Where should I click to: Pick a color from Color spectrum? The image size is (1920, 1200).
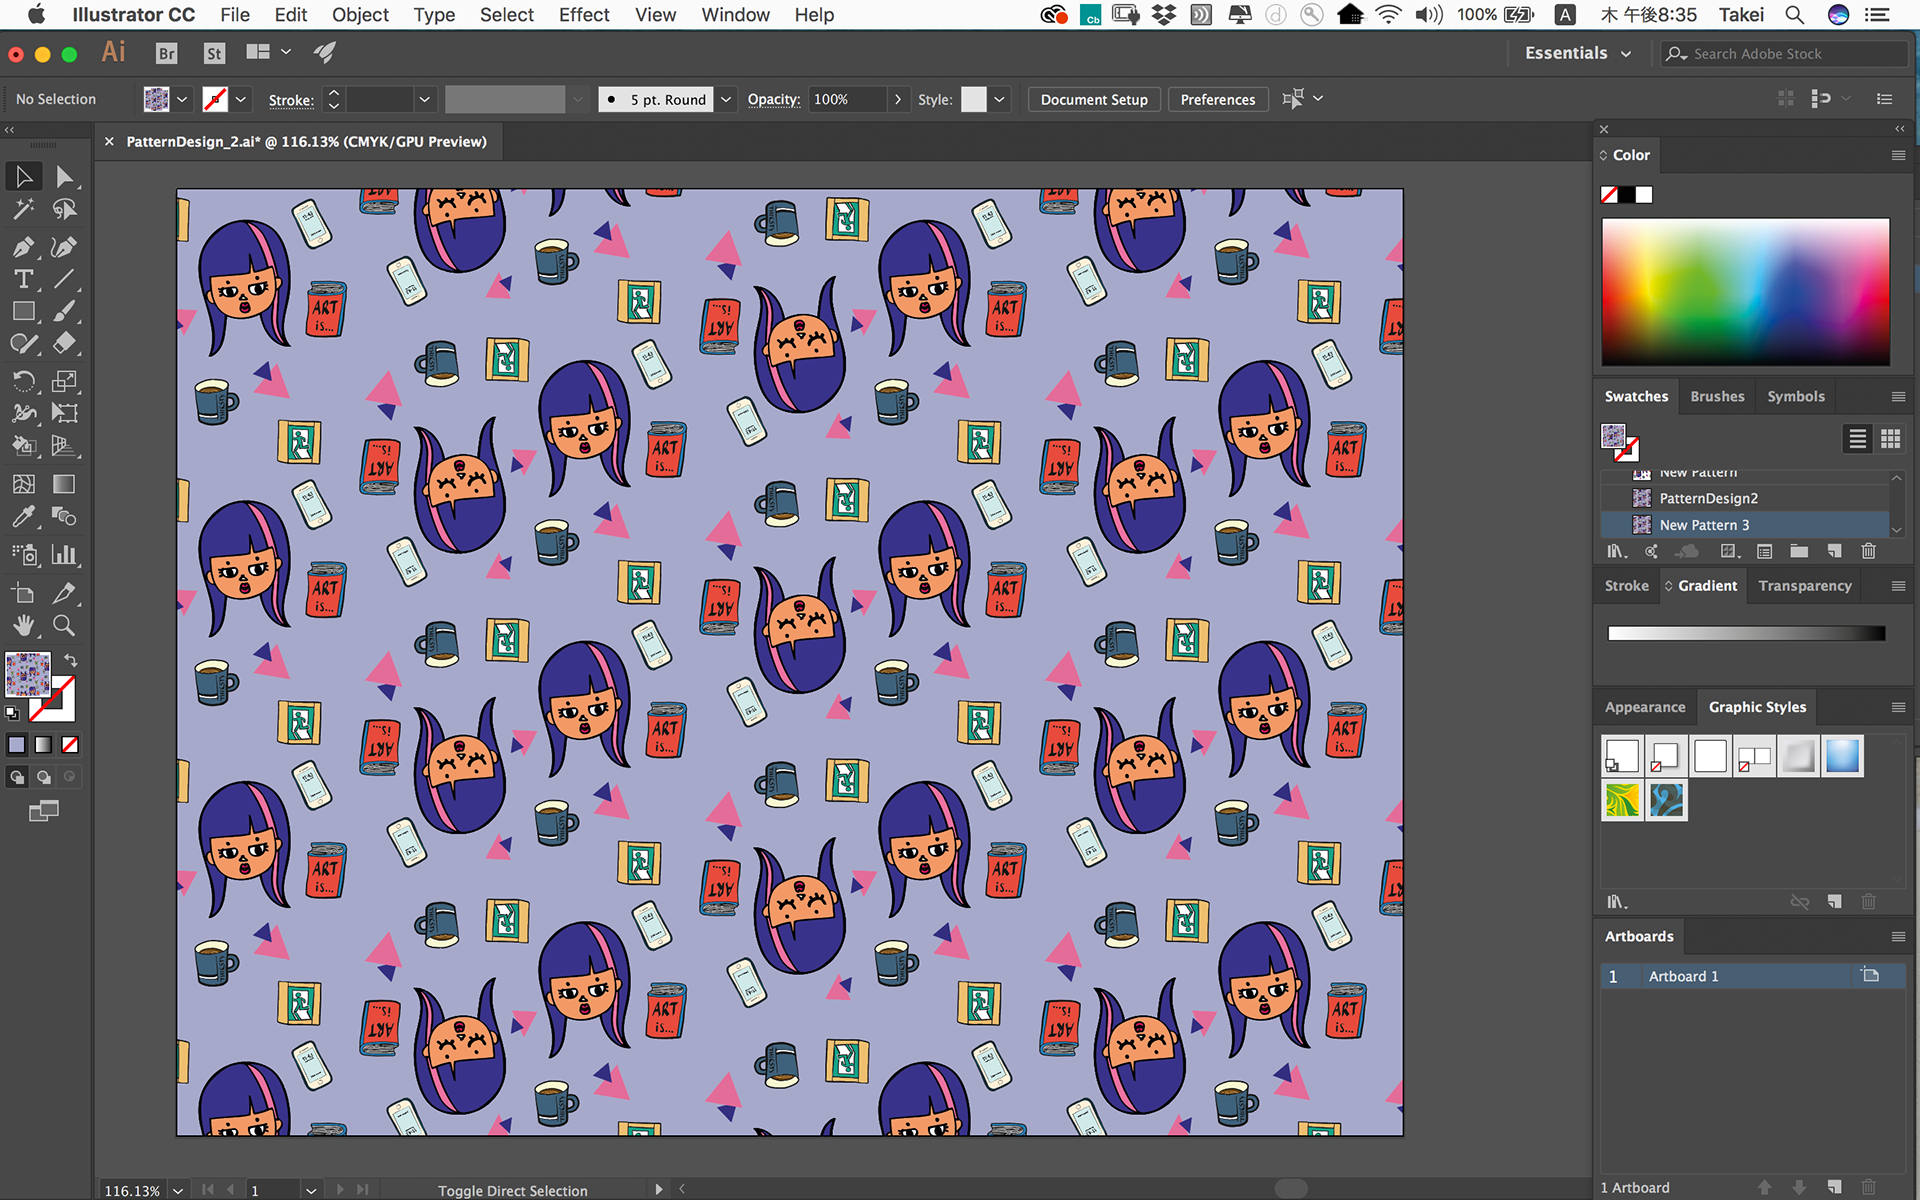(1745, 291)
